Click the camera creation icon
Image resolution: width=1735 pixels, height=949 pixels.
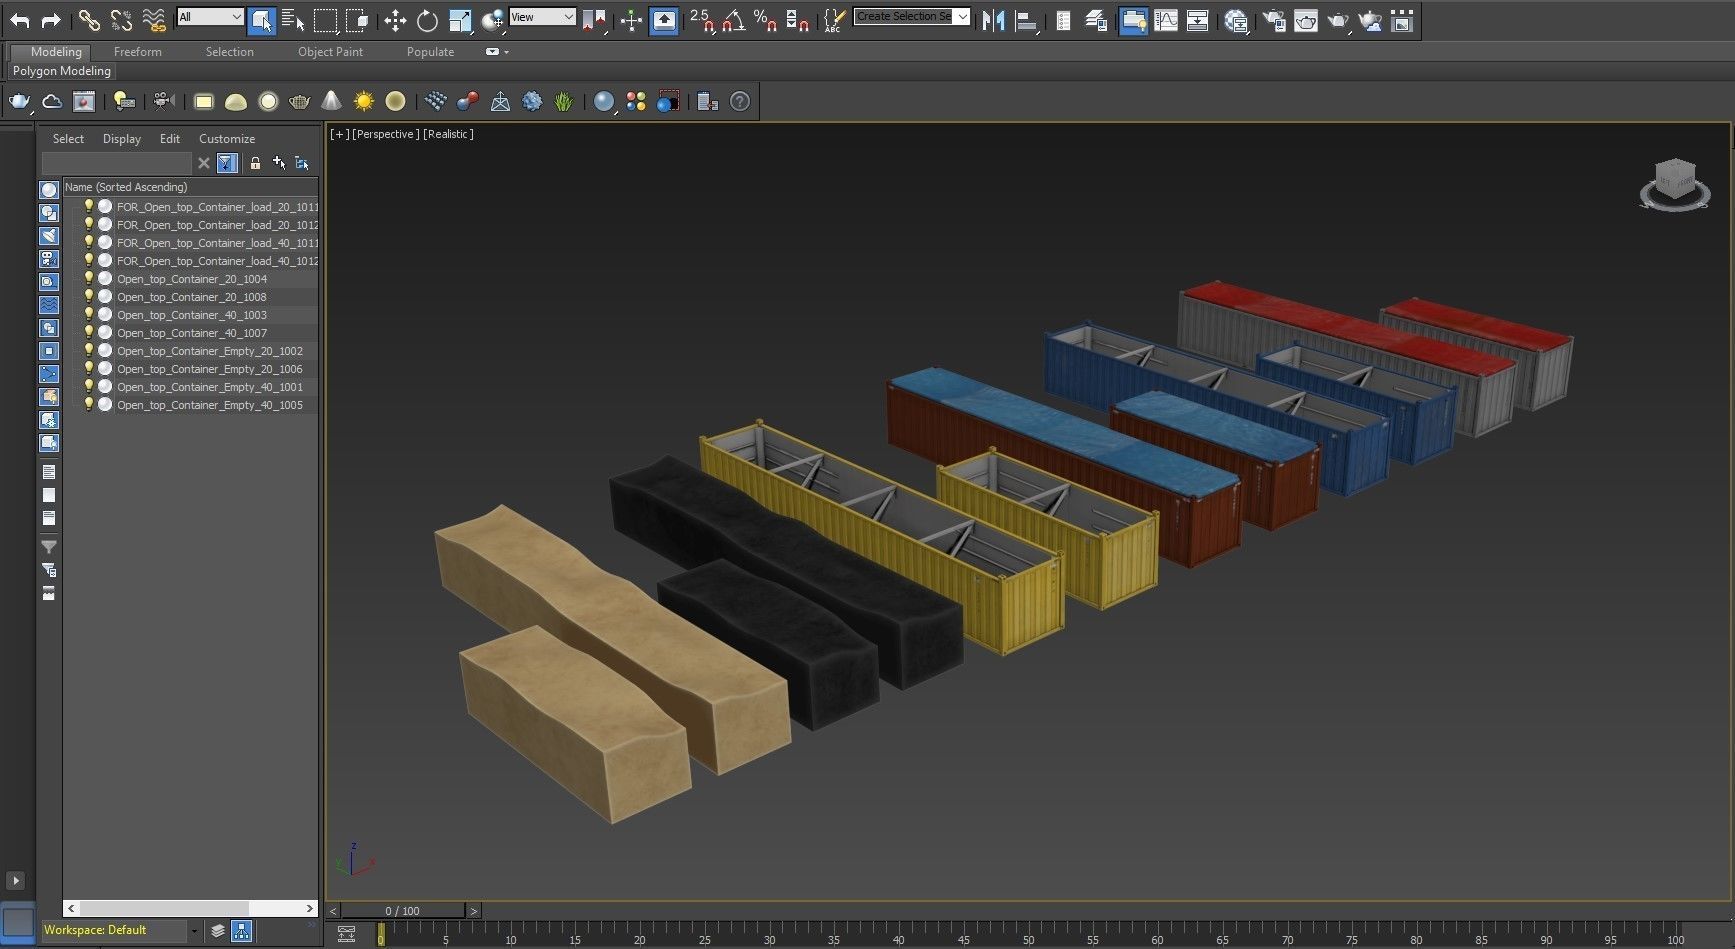tap(164, 101)
